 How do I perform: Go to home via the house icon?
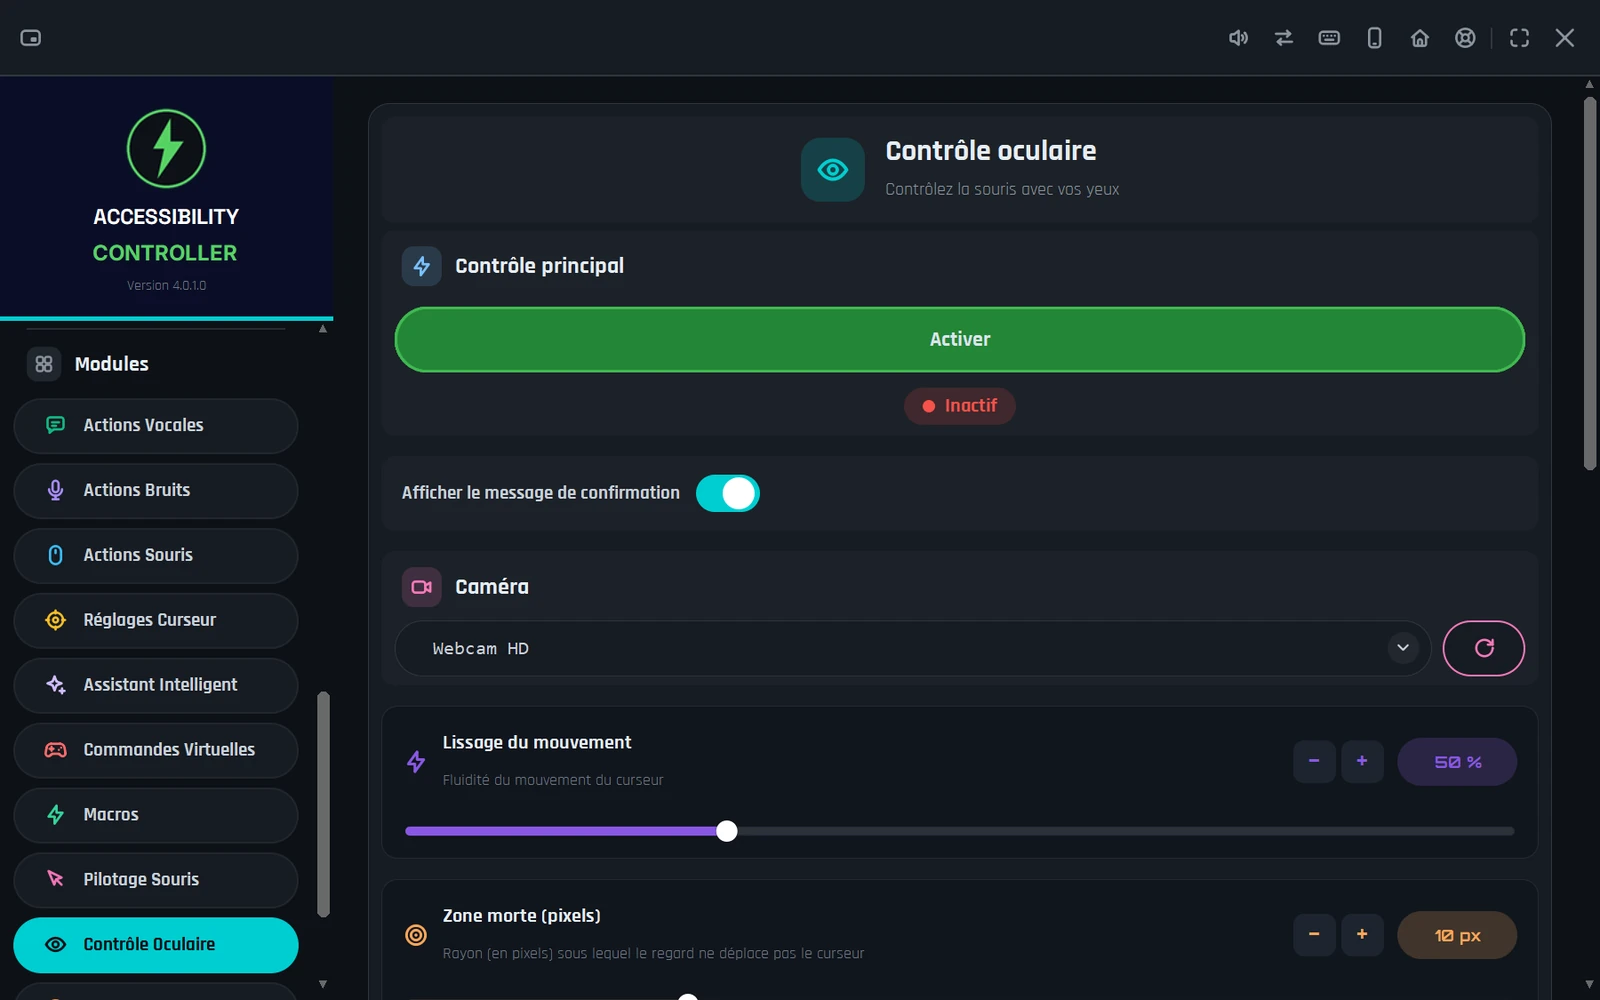[x=1420, y=38]
